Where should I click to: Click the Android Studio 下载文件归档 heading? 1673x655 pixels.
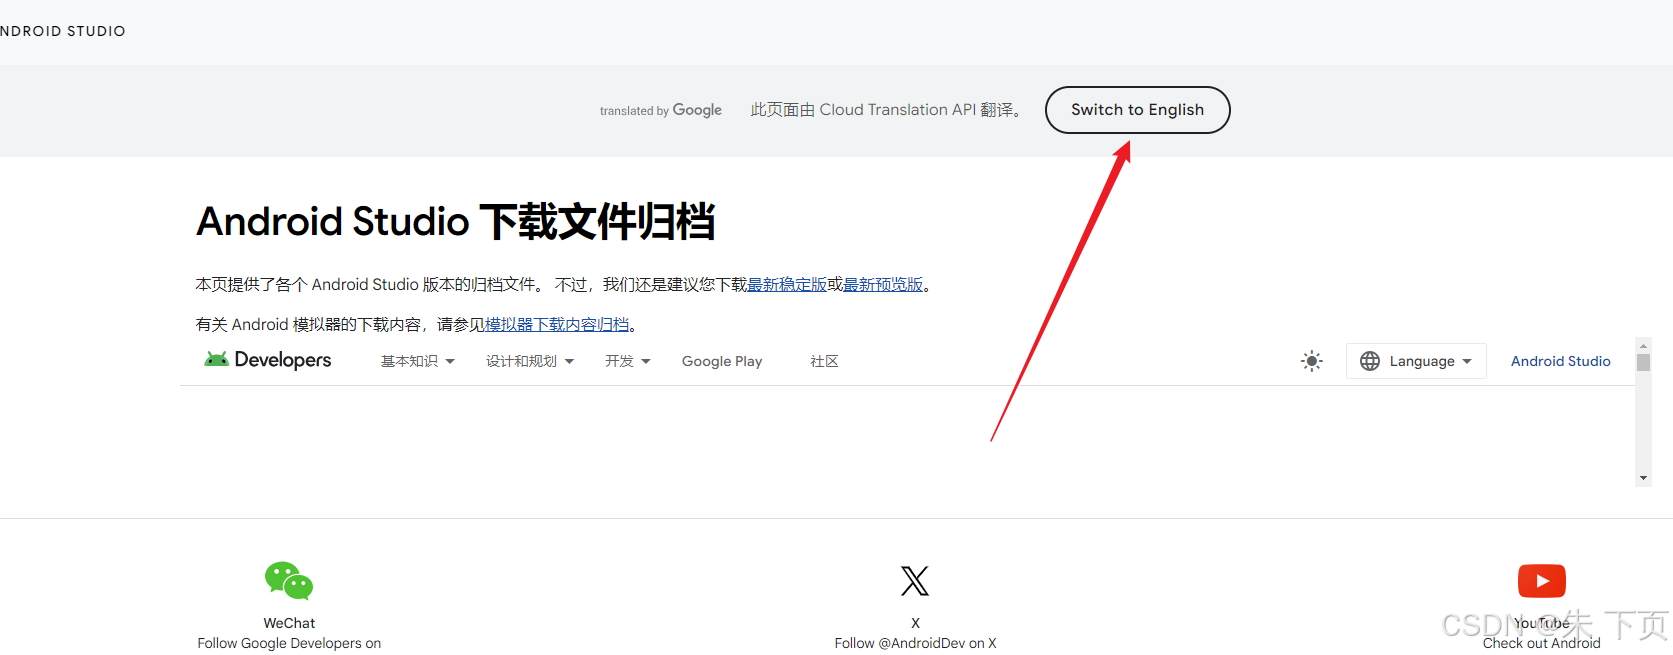tap(456, 221)
